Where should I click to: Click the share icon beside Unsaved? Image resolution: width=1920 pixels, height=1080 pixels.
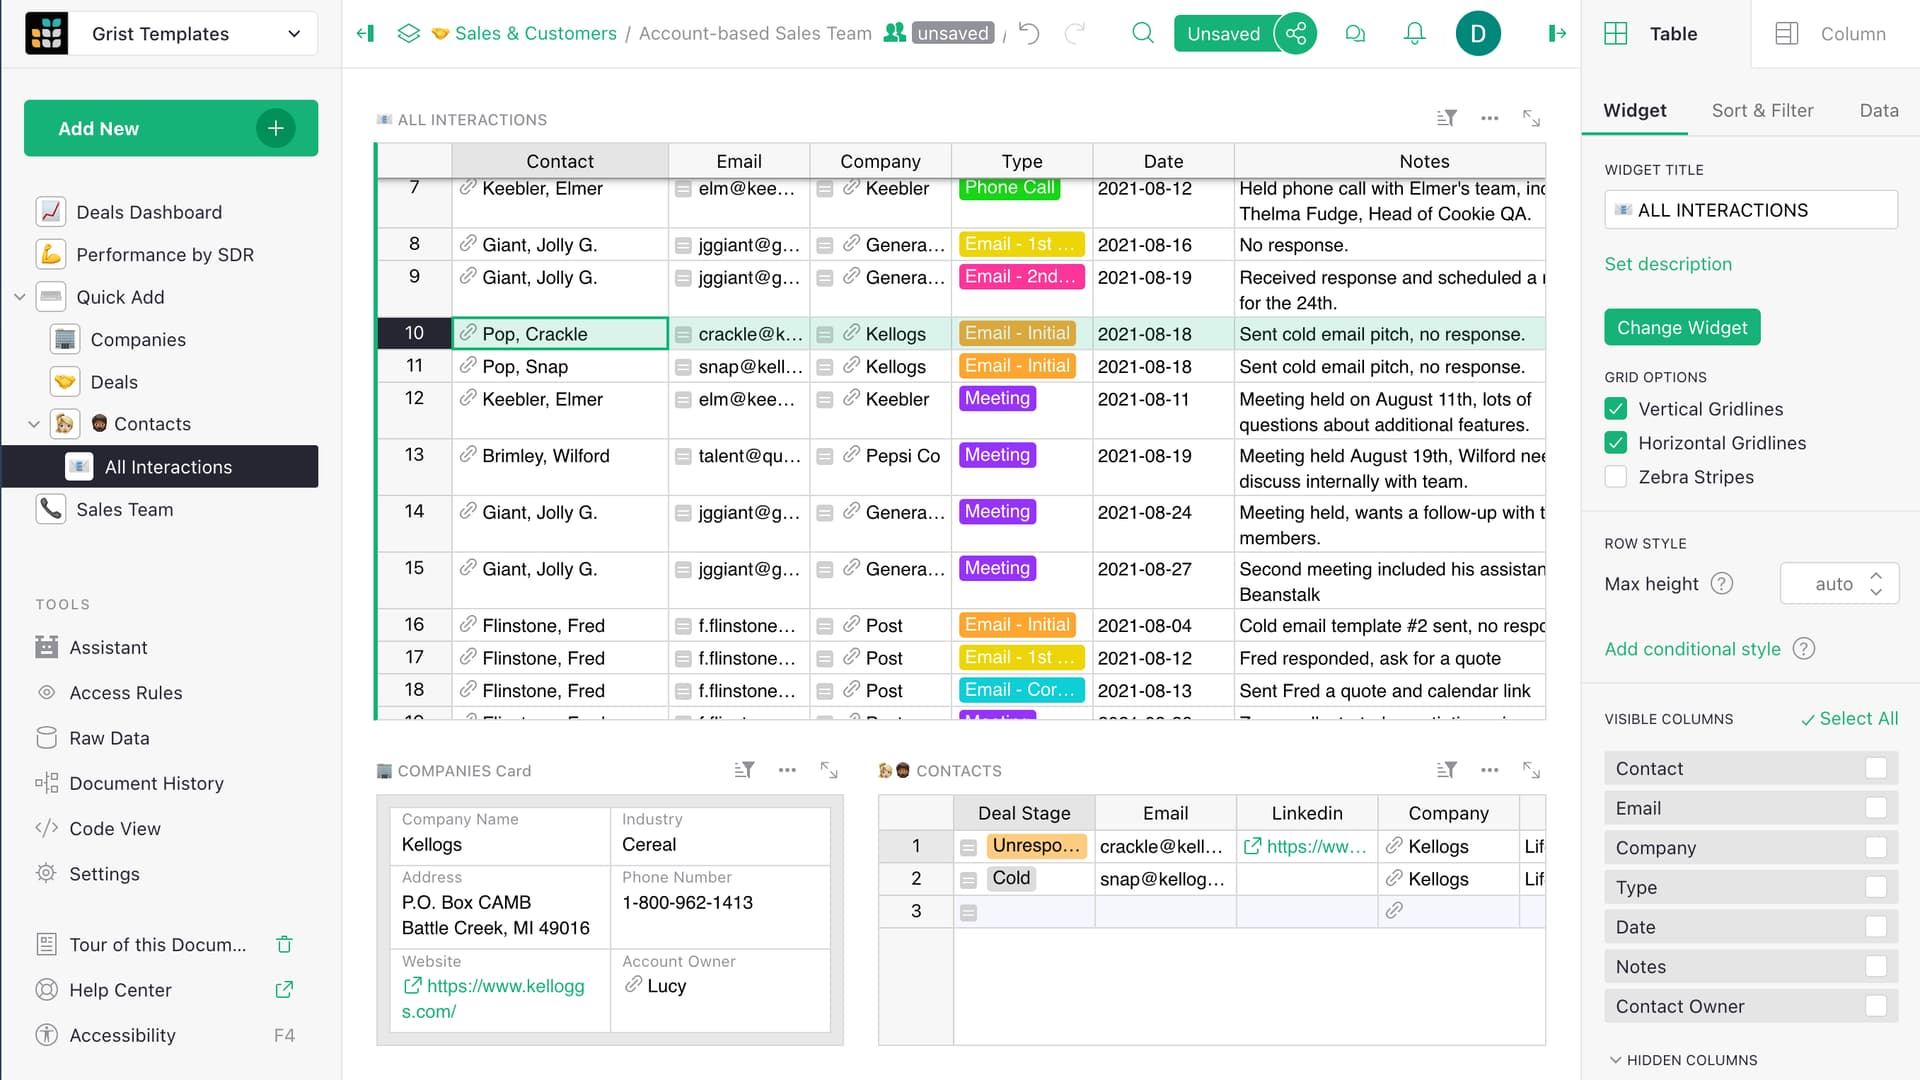[1296, 33]
